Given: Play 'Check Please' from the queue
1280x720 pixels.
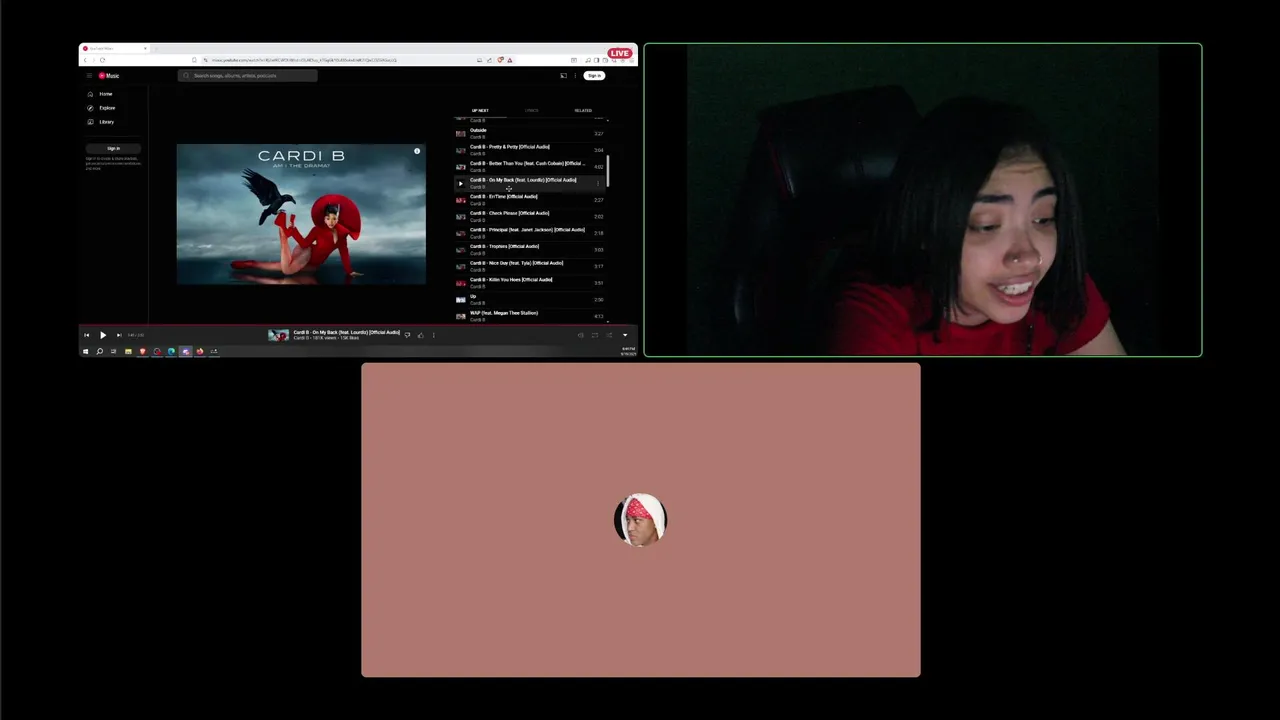Looking at the screenshot, I should pos(530,216).
